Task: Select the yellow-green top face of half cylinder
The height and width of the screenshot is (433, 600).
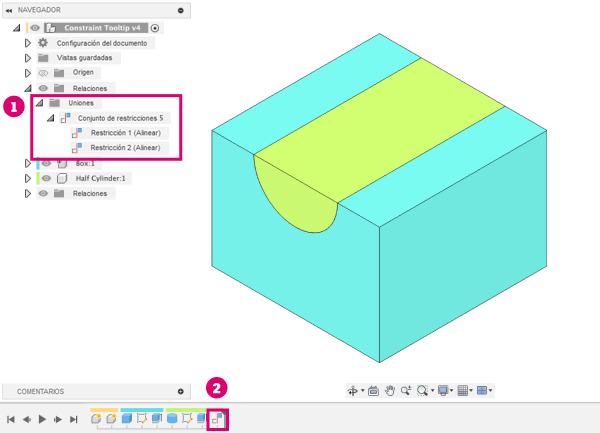Action: point(379,130)
